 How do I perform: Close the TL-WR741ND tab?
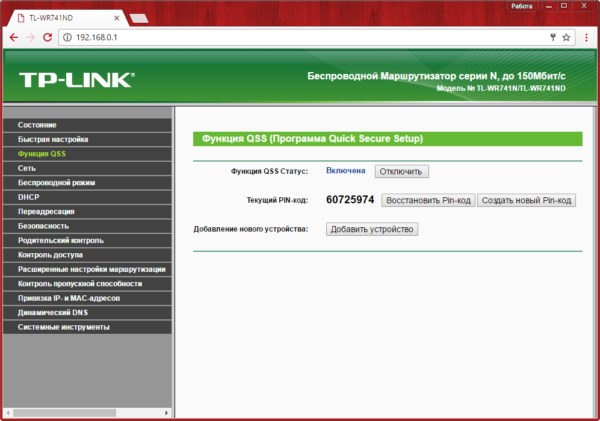[x=117, y=18]
